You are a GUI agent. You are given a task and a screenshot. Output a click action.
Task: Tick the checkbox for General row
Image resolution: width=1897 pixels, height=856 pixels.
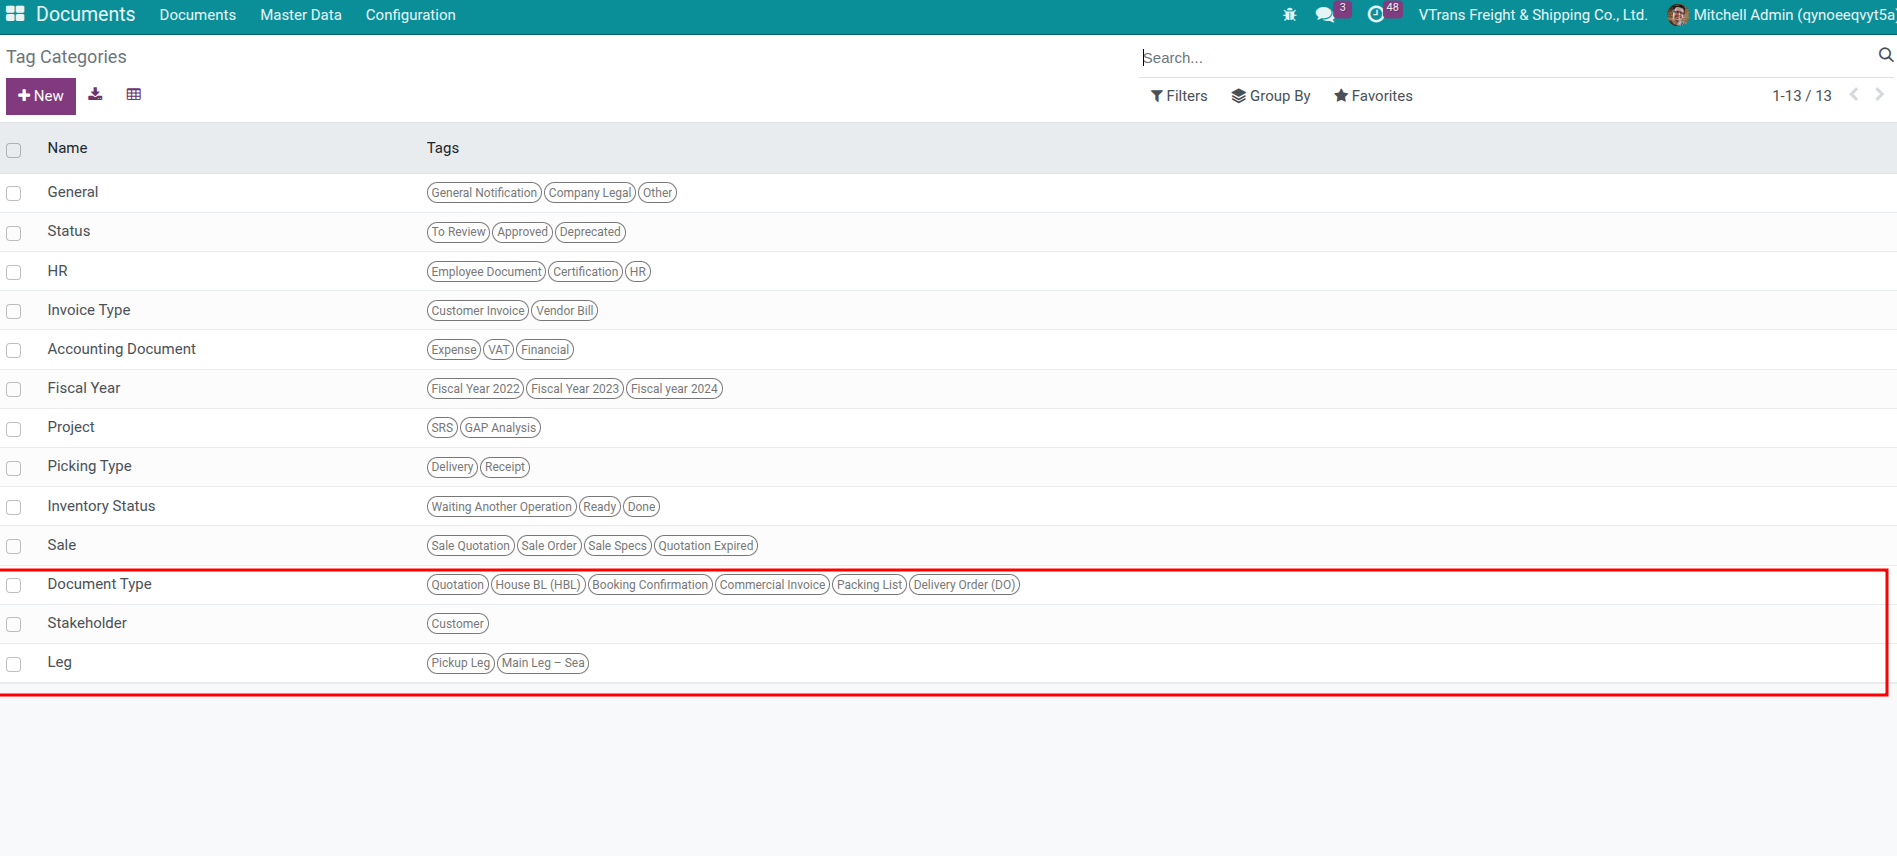[x=14, y=193]
